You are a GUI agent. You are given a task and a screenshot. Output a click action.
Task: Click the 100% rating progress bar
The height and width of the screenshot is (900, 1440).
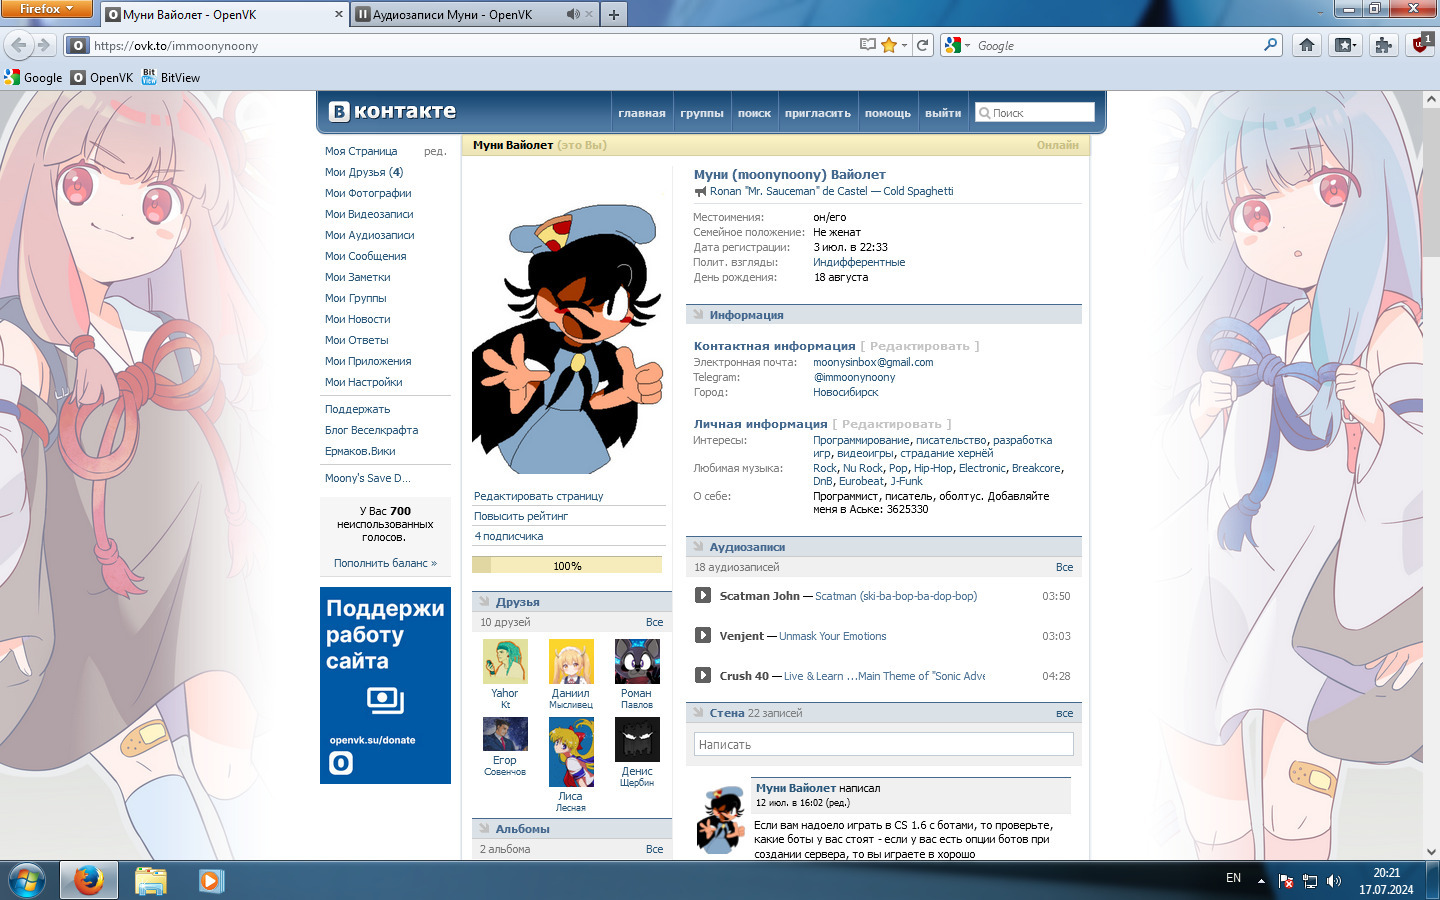point(567,565)
